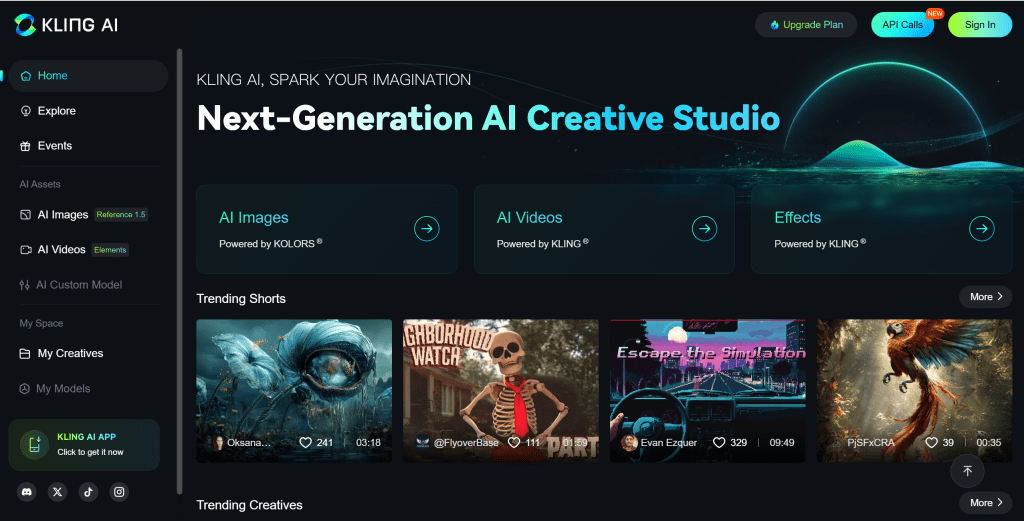Click the NEW badge on API Calls
Viewport: 1024px width, 521px height.
[x=935, y=14]
